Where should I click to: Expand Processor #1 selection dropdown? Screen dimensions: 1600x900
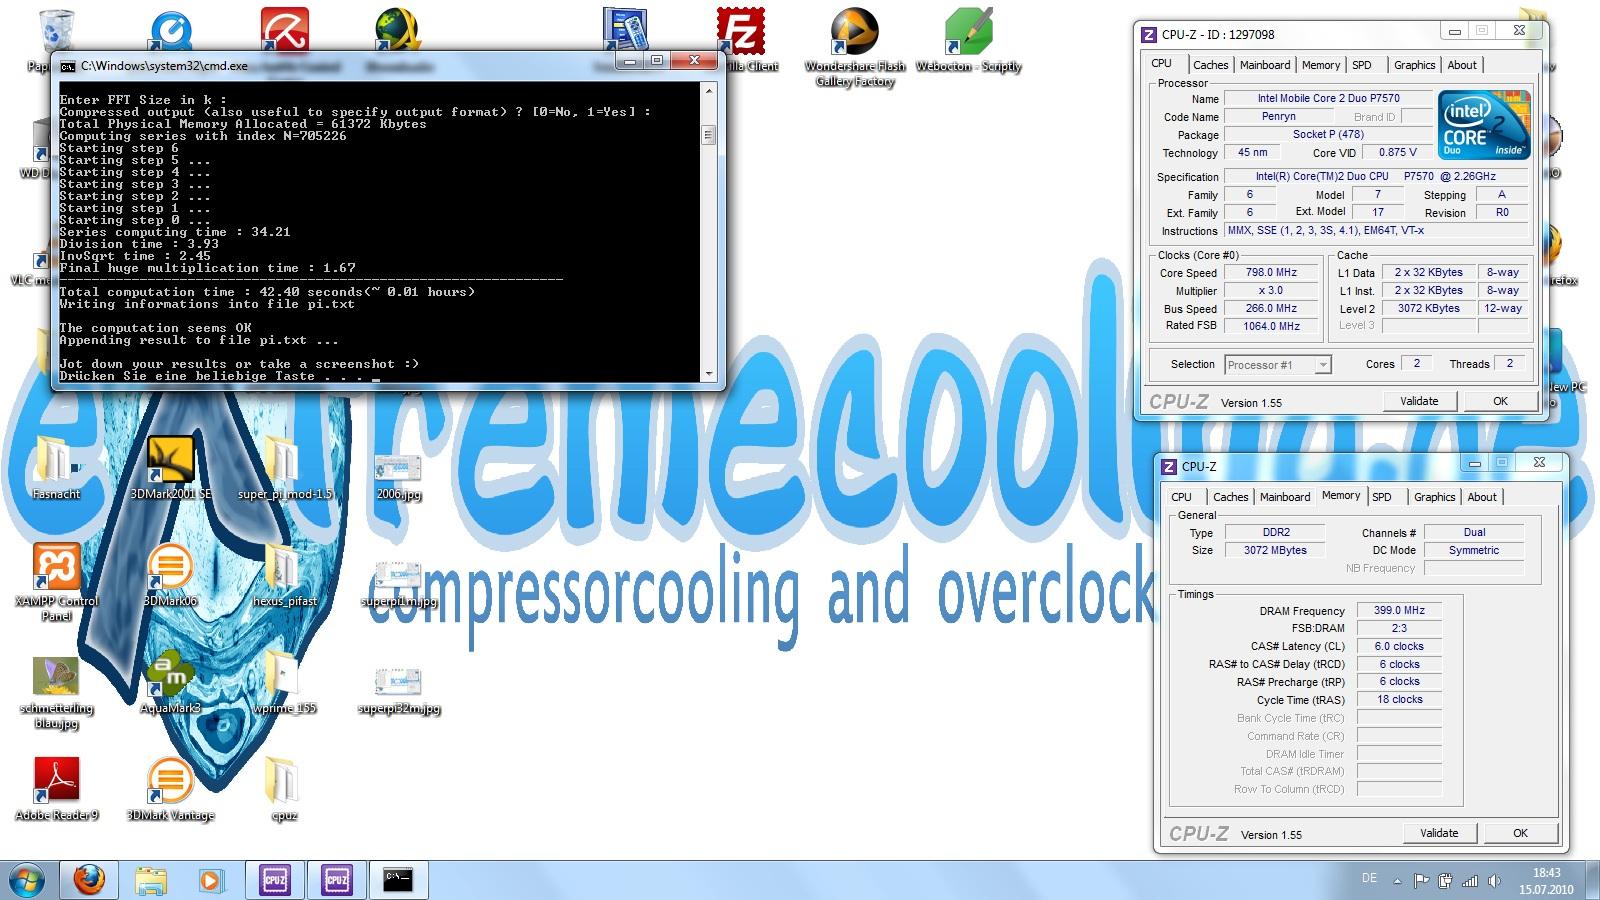coord(1323,365)
